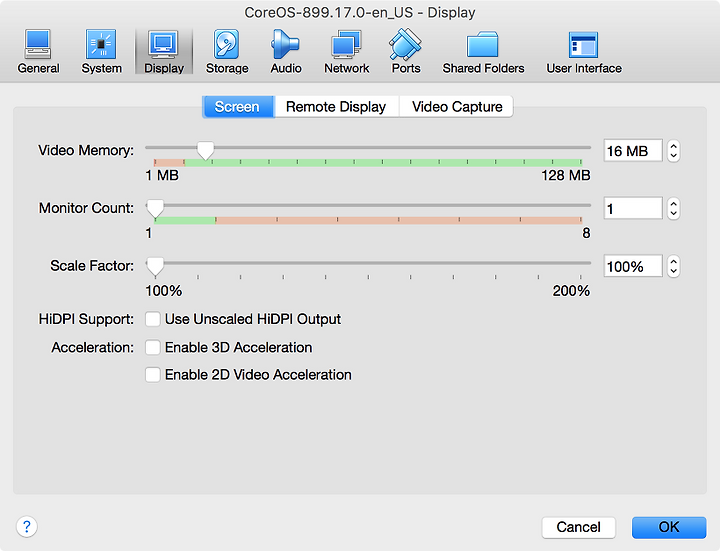
Task: Open the Audio settings pane
Action: click(286, 52)
